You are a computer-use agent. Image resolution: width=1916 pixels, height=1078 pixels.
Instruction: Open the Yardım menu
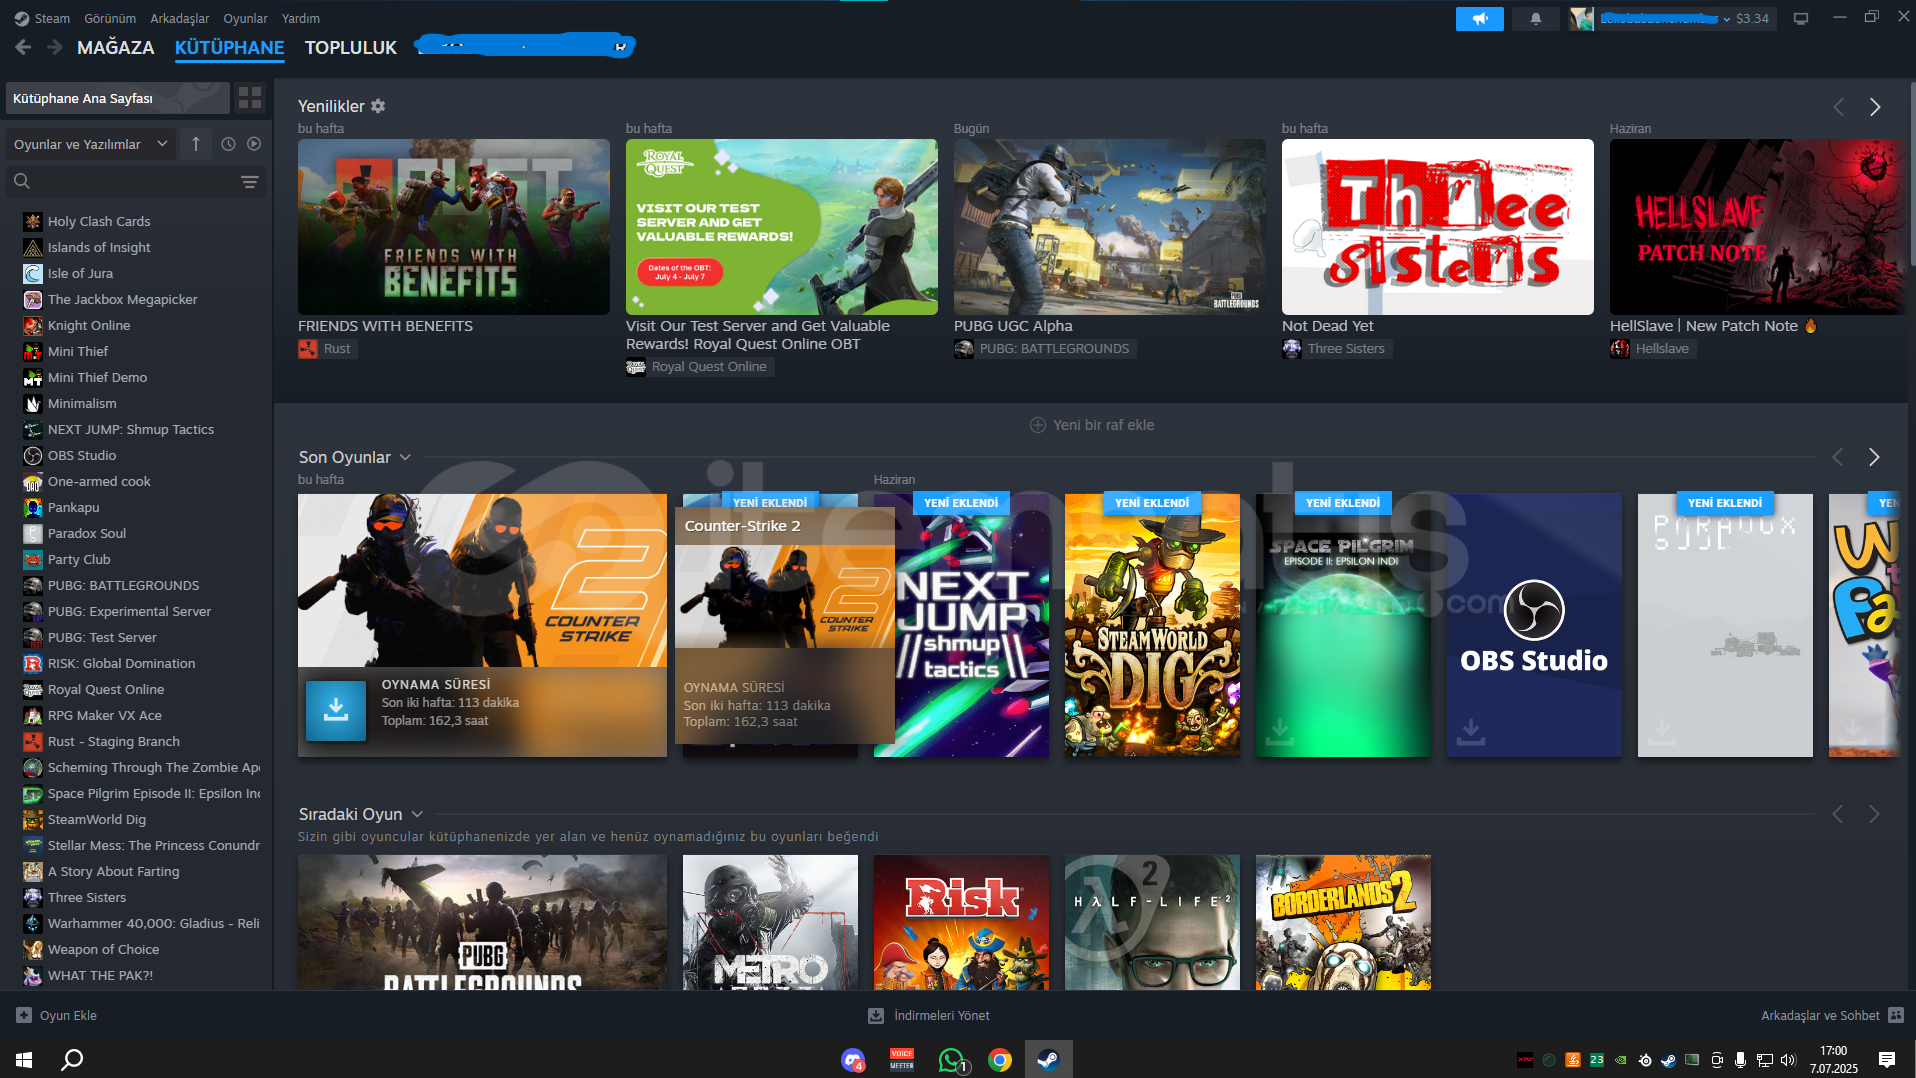tap(300, 18)
